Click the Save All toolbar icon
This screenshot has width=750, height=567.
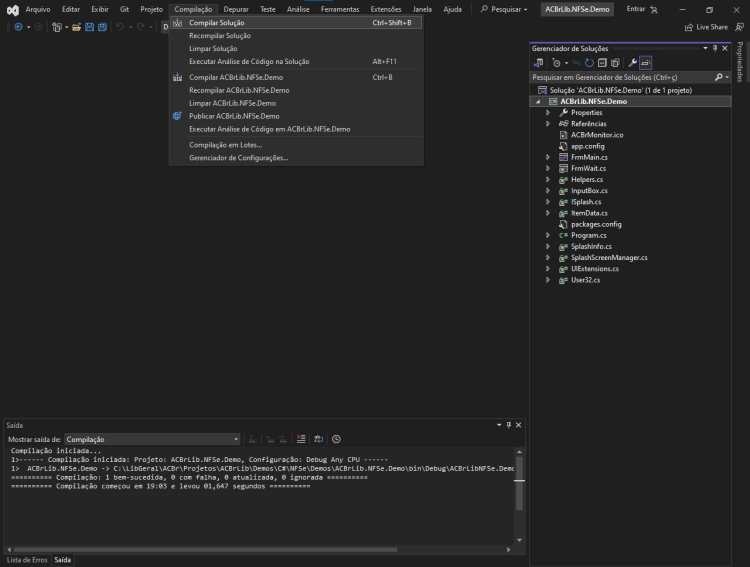click(x=102, y=27)
